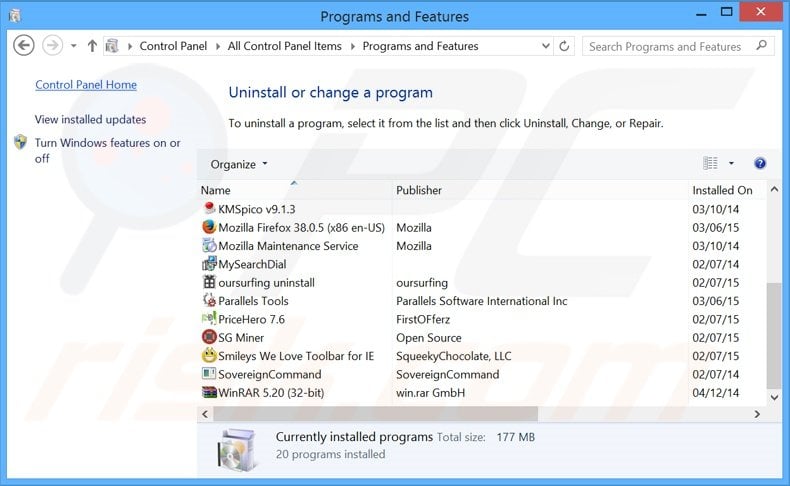790x486 pixels.
Task: Click the vertical scrollbar up arrow
Action: [x=774, y=189]
